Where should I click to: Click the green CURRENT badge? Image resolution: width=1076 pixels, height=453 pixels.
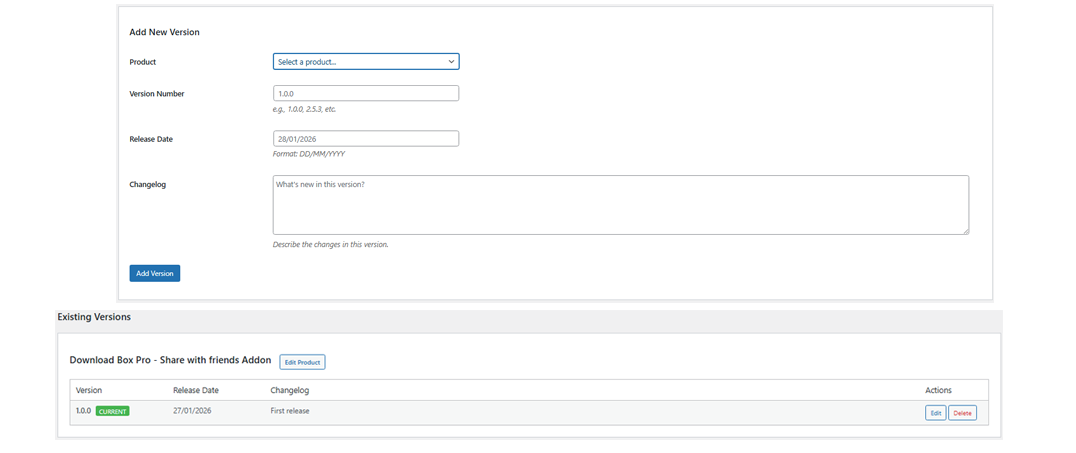click(x=112, y=411)
